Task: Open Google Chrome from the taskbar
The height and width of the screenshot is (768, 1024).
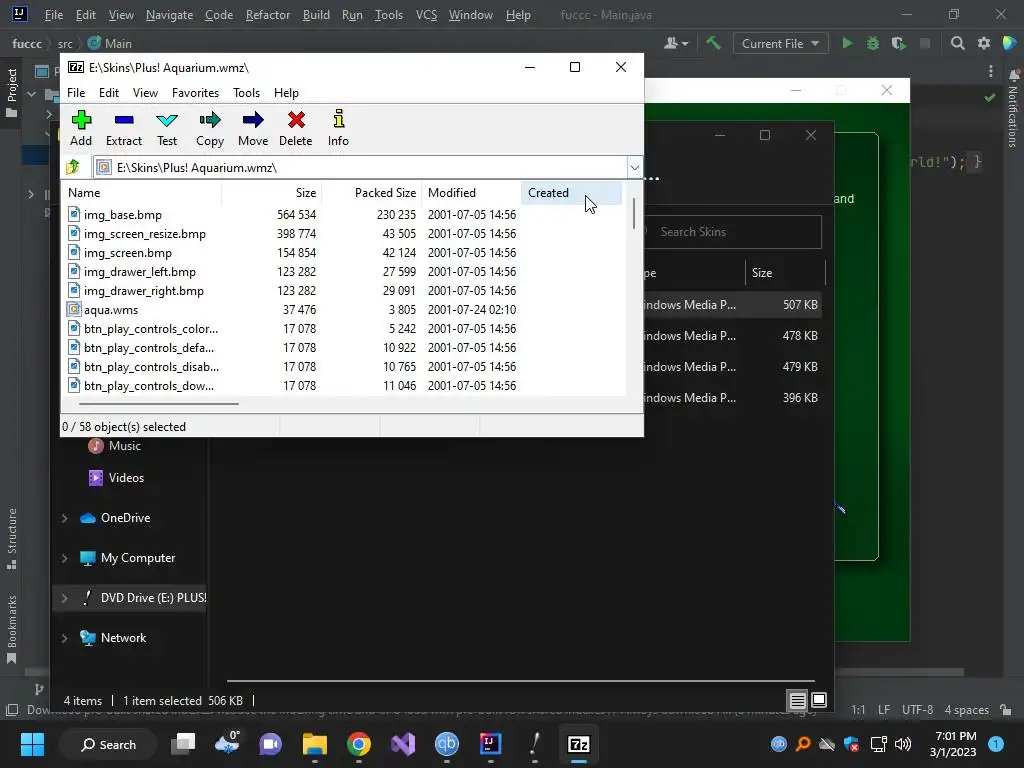Action: (x=359, y=744)
